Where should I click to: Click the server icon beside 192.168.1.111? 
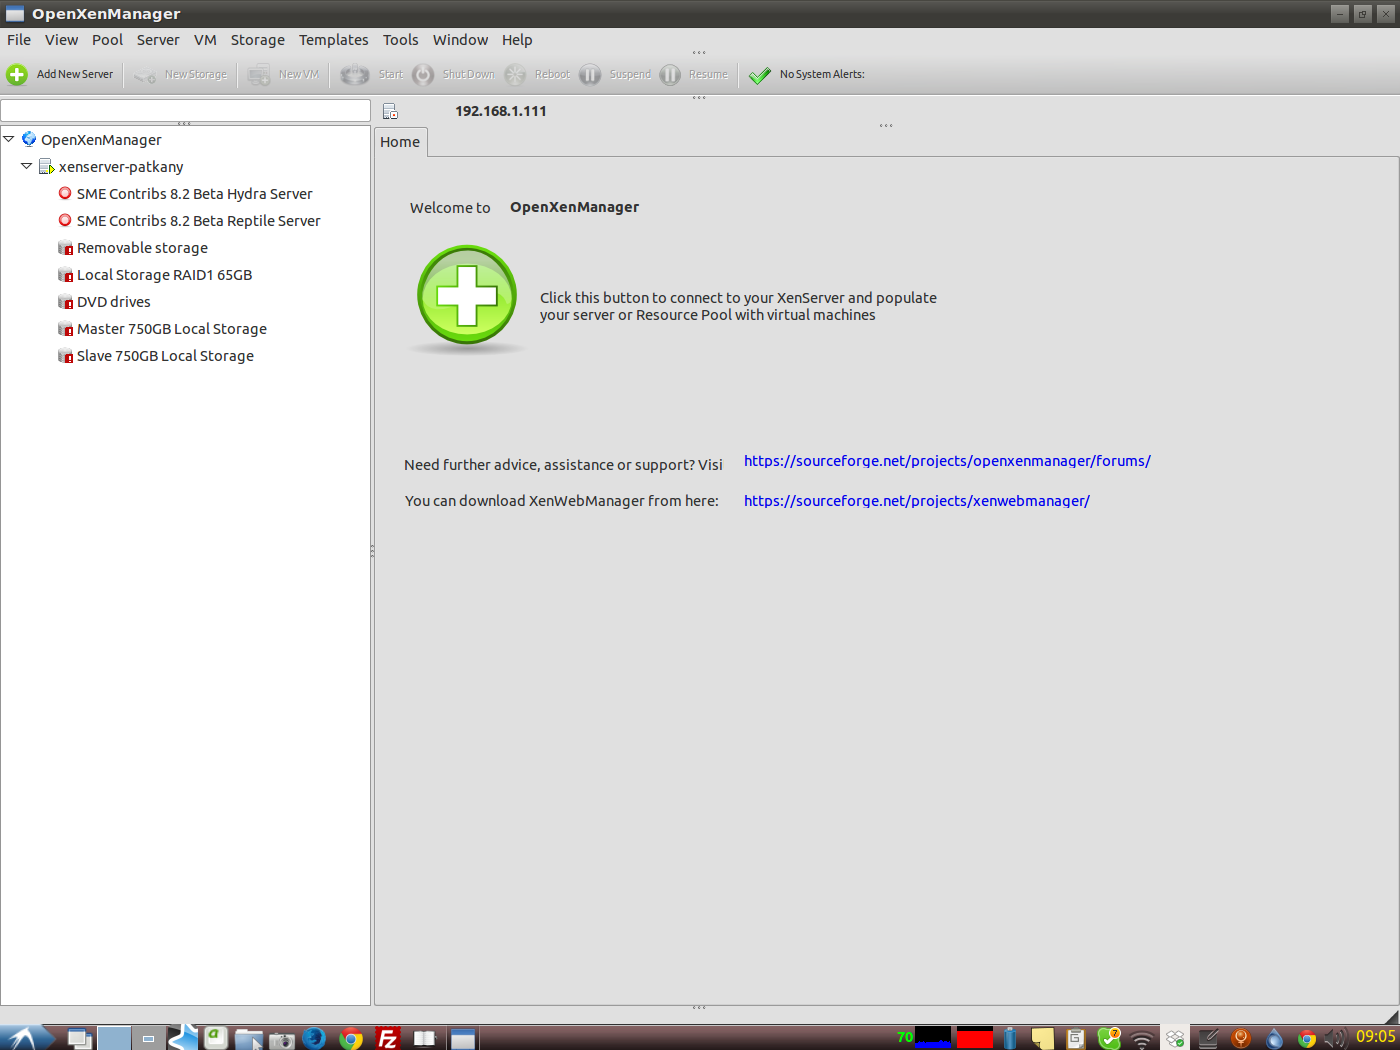coord(390,112)
